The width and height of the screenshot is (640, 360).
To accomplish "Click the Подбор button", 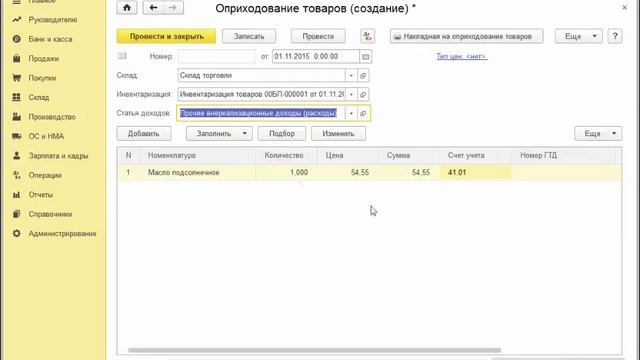I will [x=282, y=134].
